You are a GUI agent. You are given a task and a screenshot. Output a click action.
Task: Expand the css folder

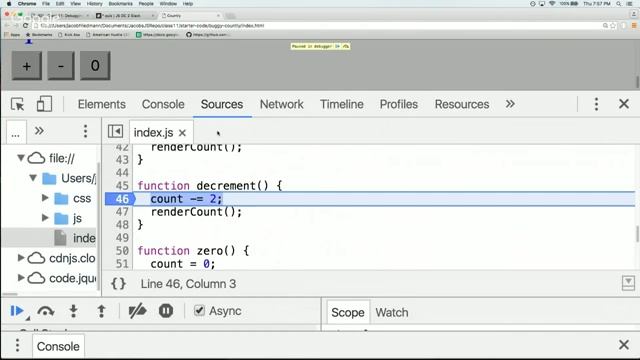[x=45, y=198]
